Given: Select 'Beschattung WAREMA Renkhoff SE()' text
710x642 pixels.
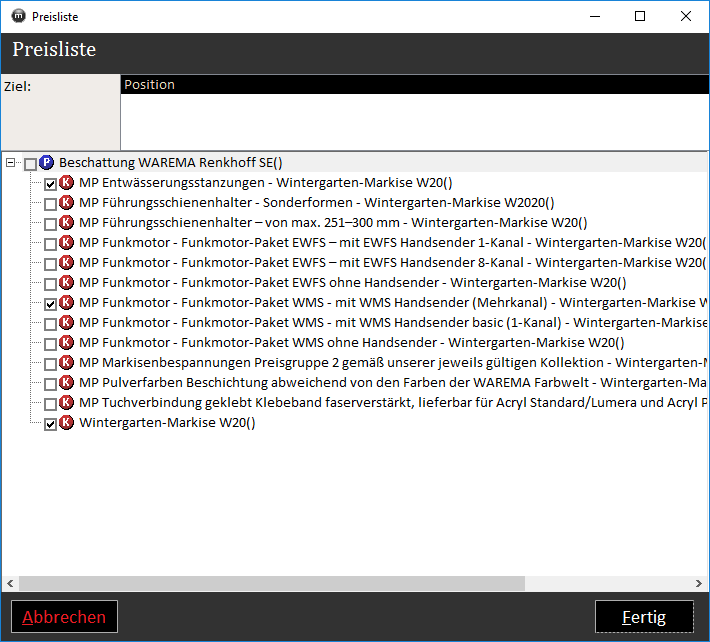Looking at the screenshot, I should [x=171, y=162].
